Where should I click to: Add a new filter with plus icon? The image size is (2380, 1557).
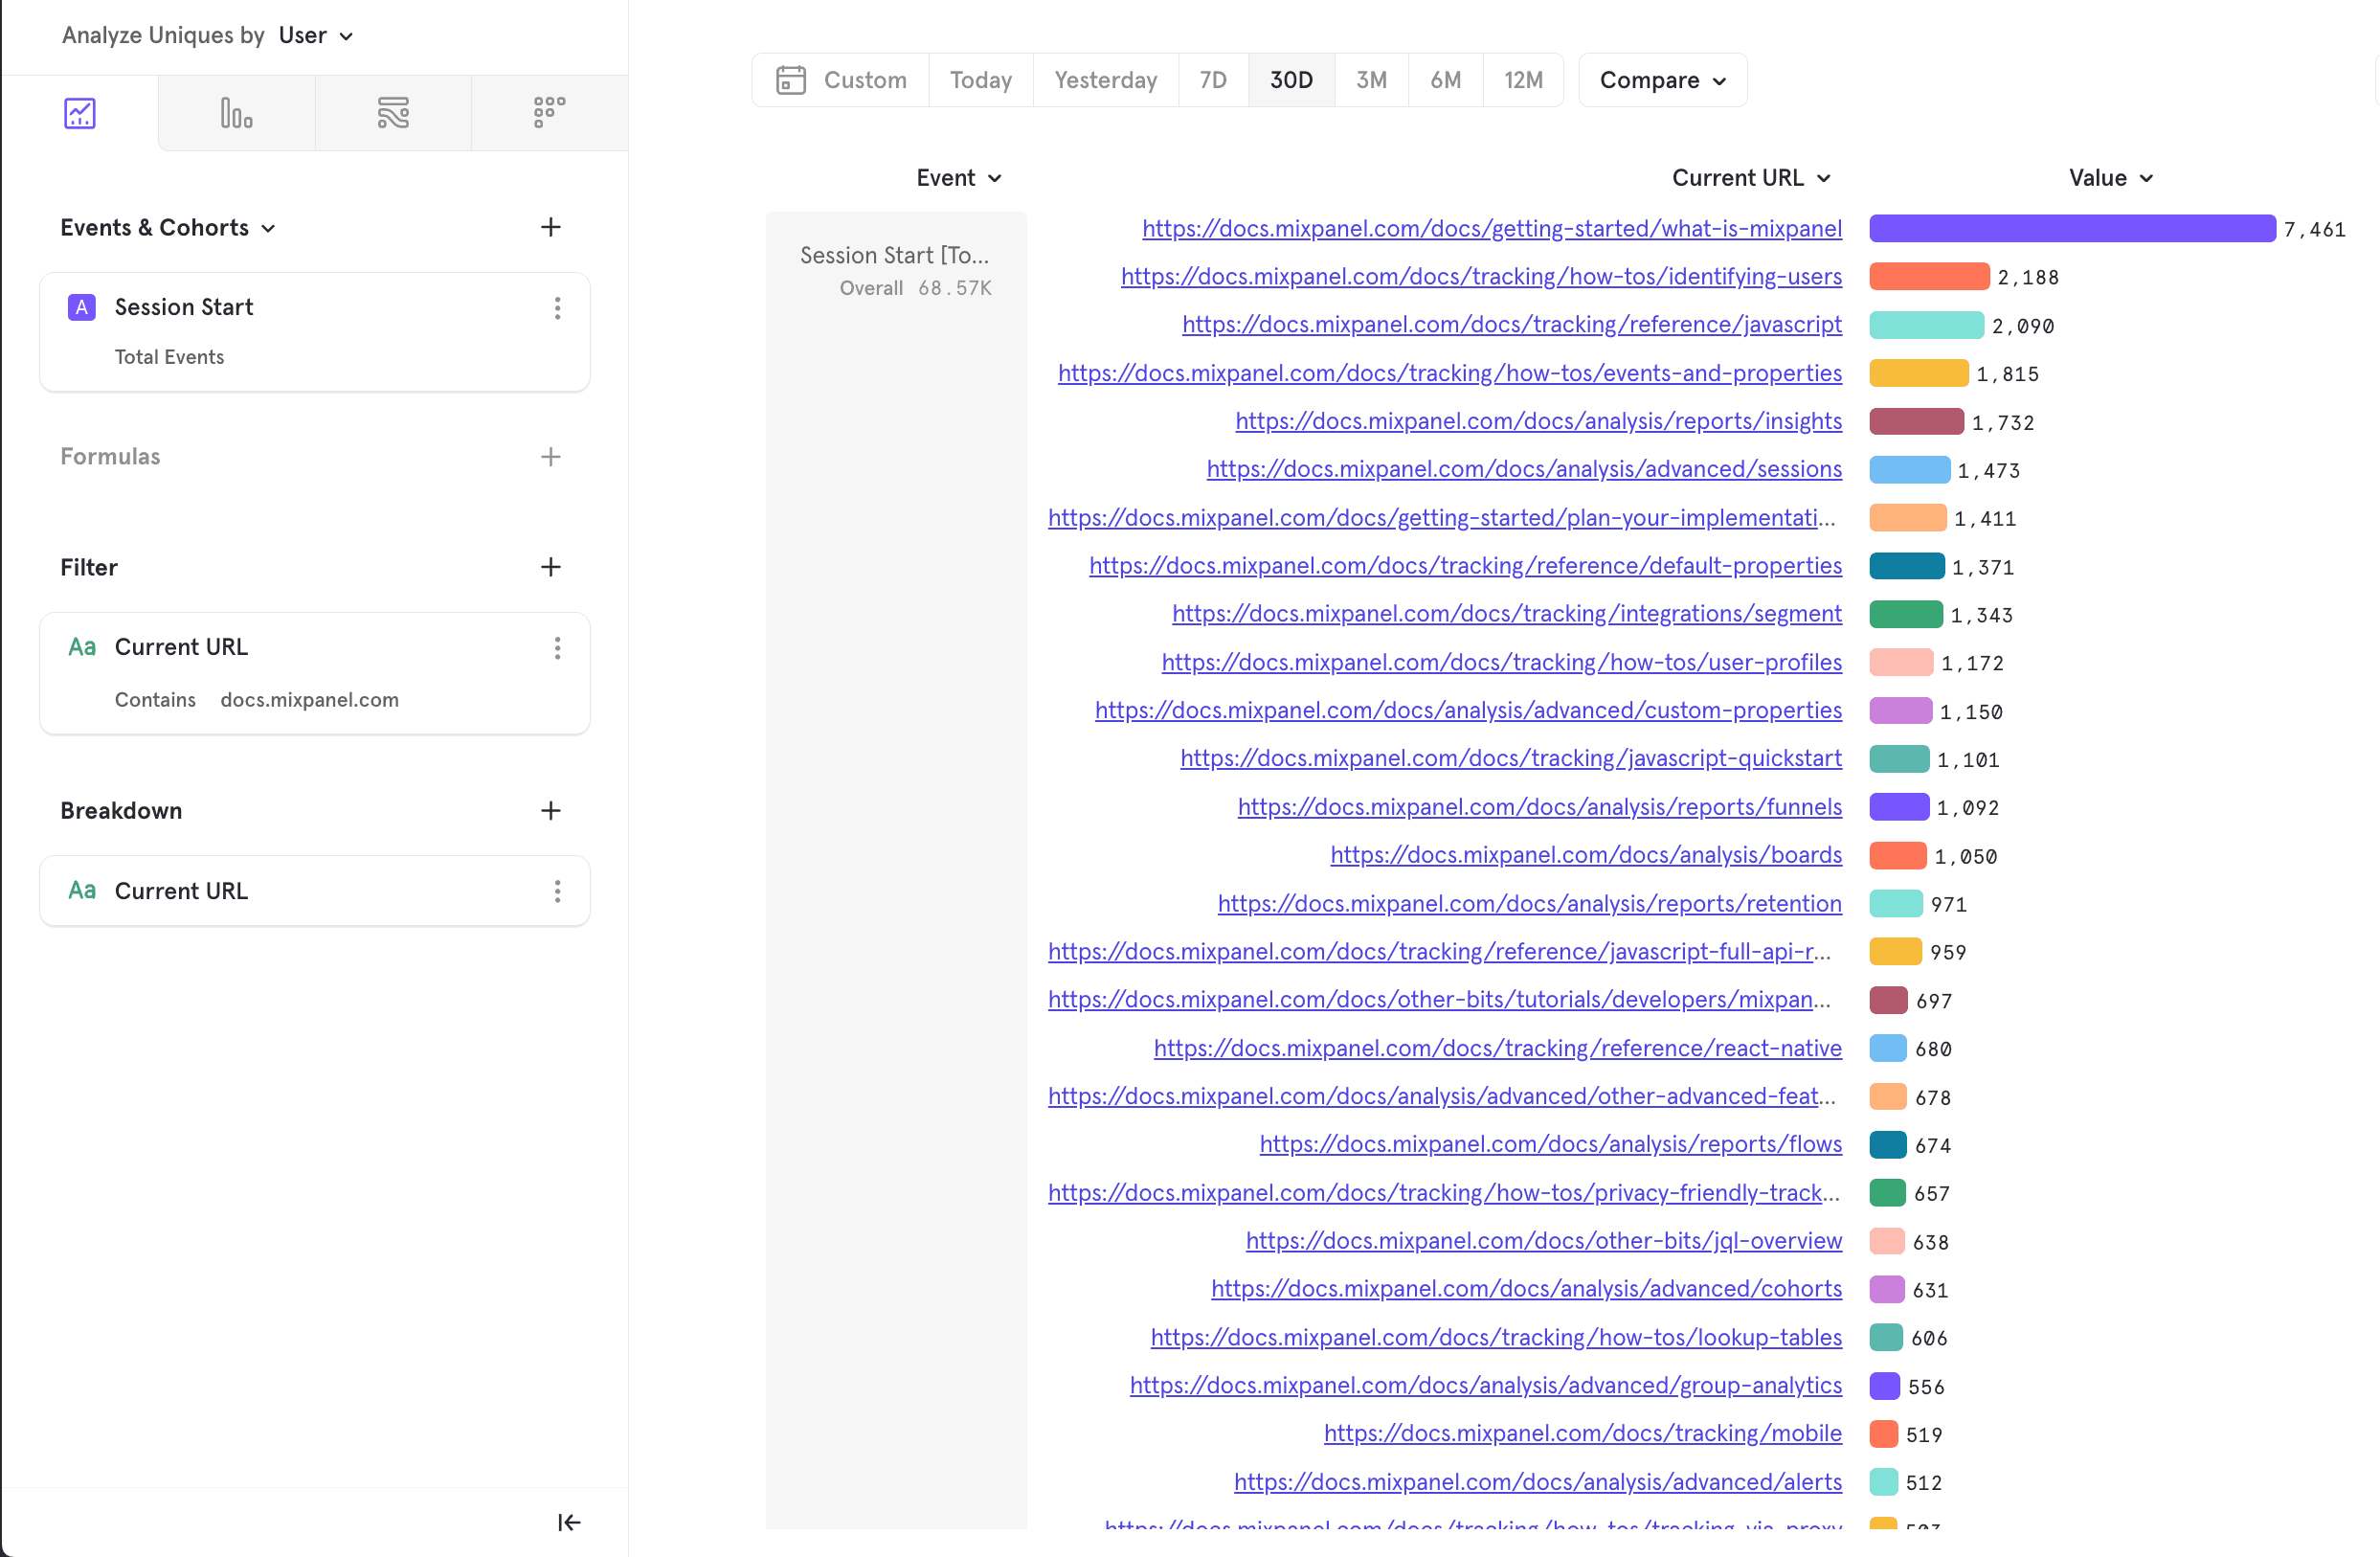tap(550, 567)
